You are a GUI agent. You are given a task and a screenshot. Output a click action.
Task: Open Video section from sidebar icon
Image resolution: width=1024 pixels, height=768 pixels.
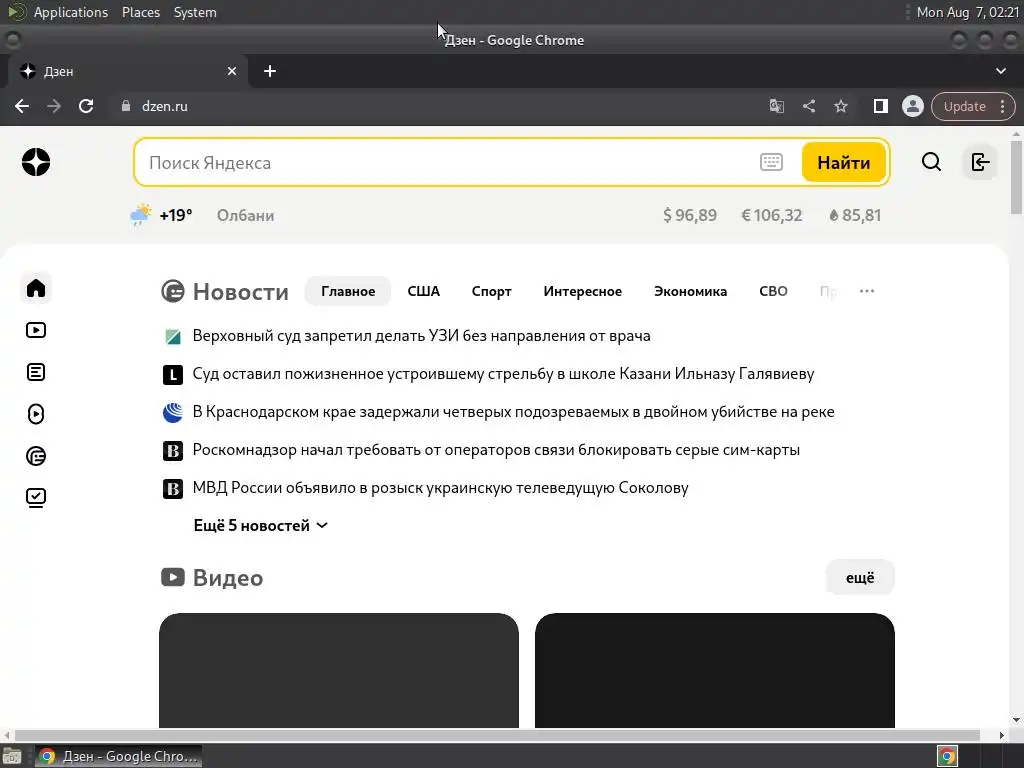36,330
